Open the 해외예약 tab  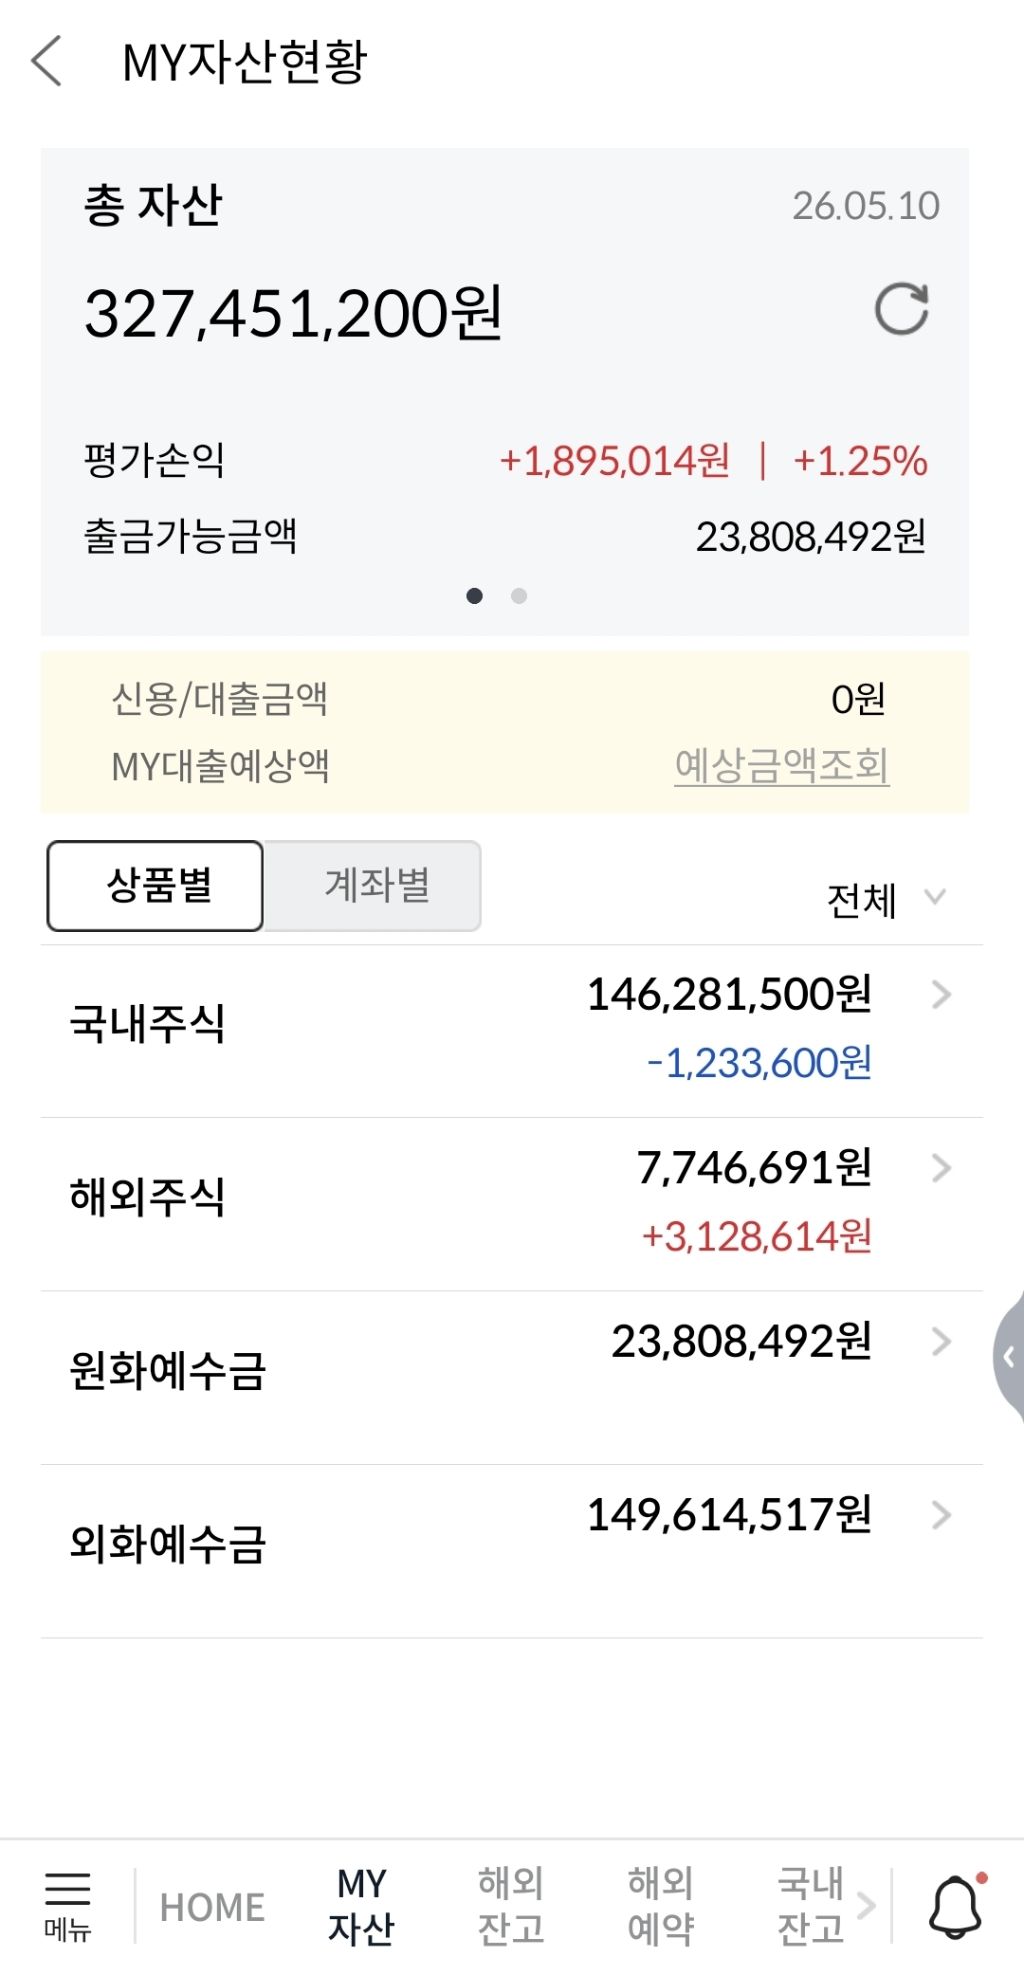pyautogui.click(x=660, y=1906)
